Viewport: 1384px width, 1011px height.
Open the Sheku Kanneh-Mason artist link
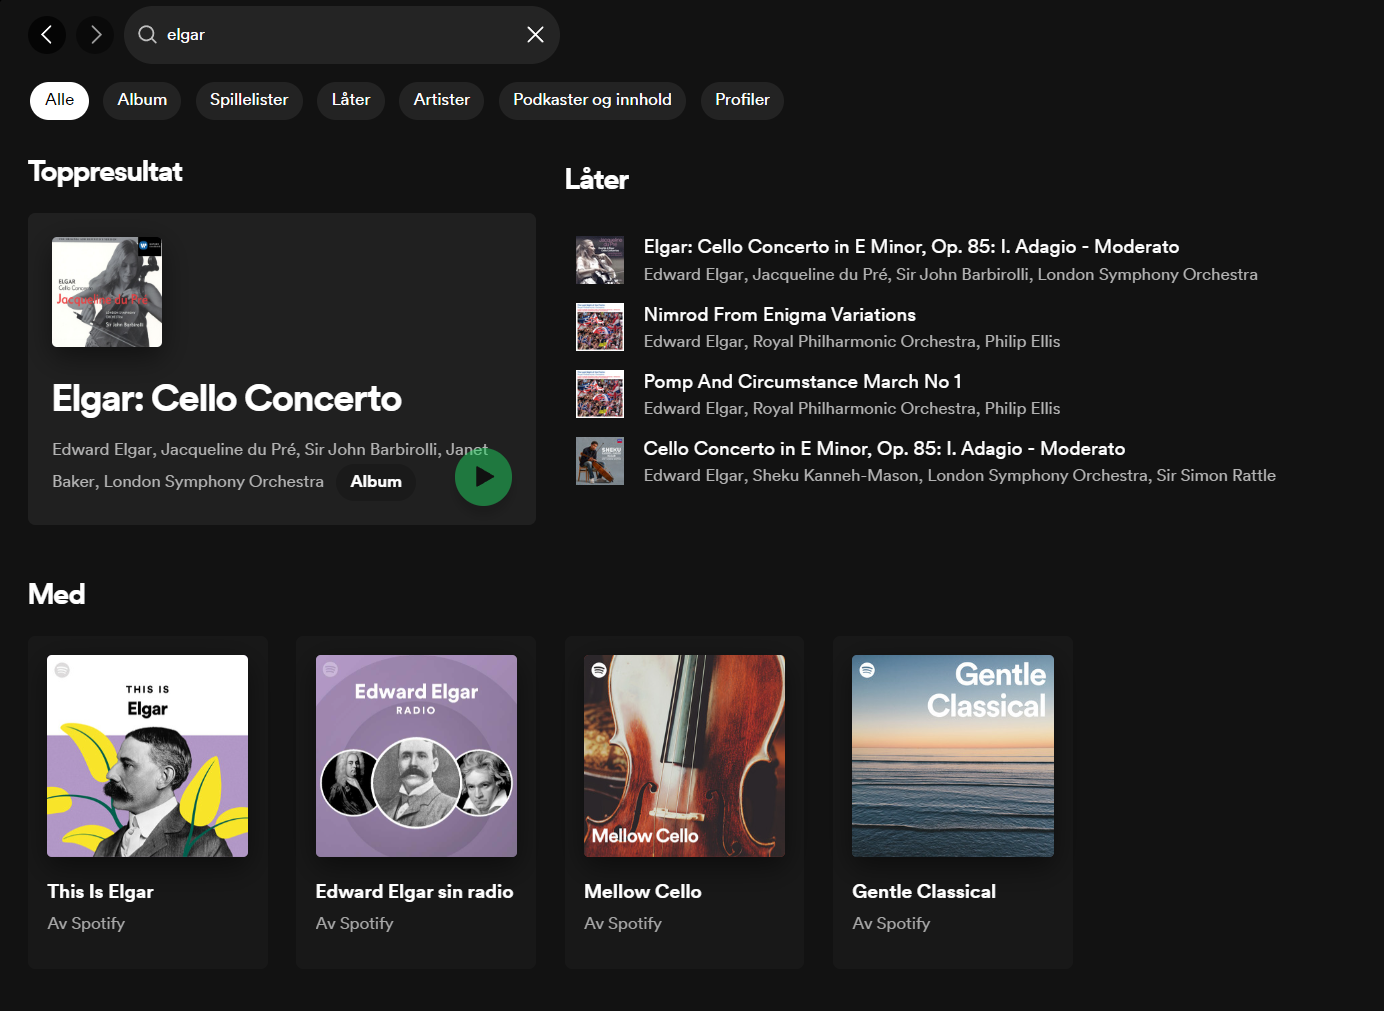[835, 476]
